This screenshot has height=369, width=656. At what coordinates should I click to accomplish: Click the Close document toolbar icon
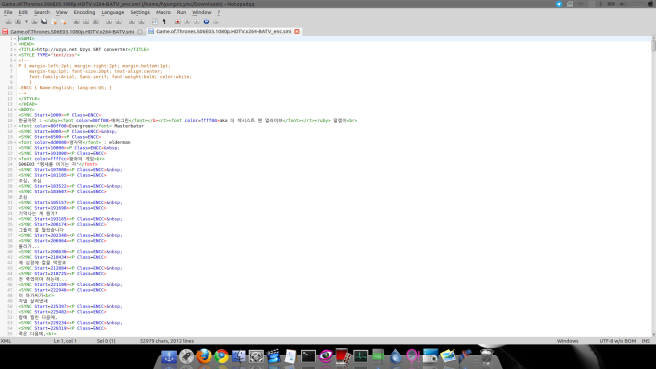pos(54,22)
